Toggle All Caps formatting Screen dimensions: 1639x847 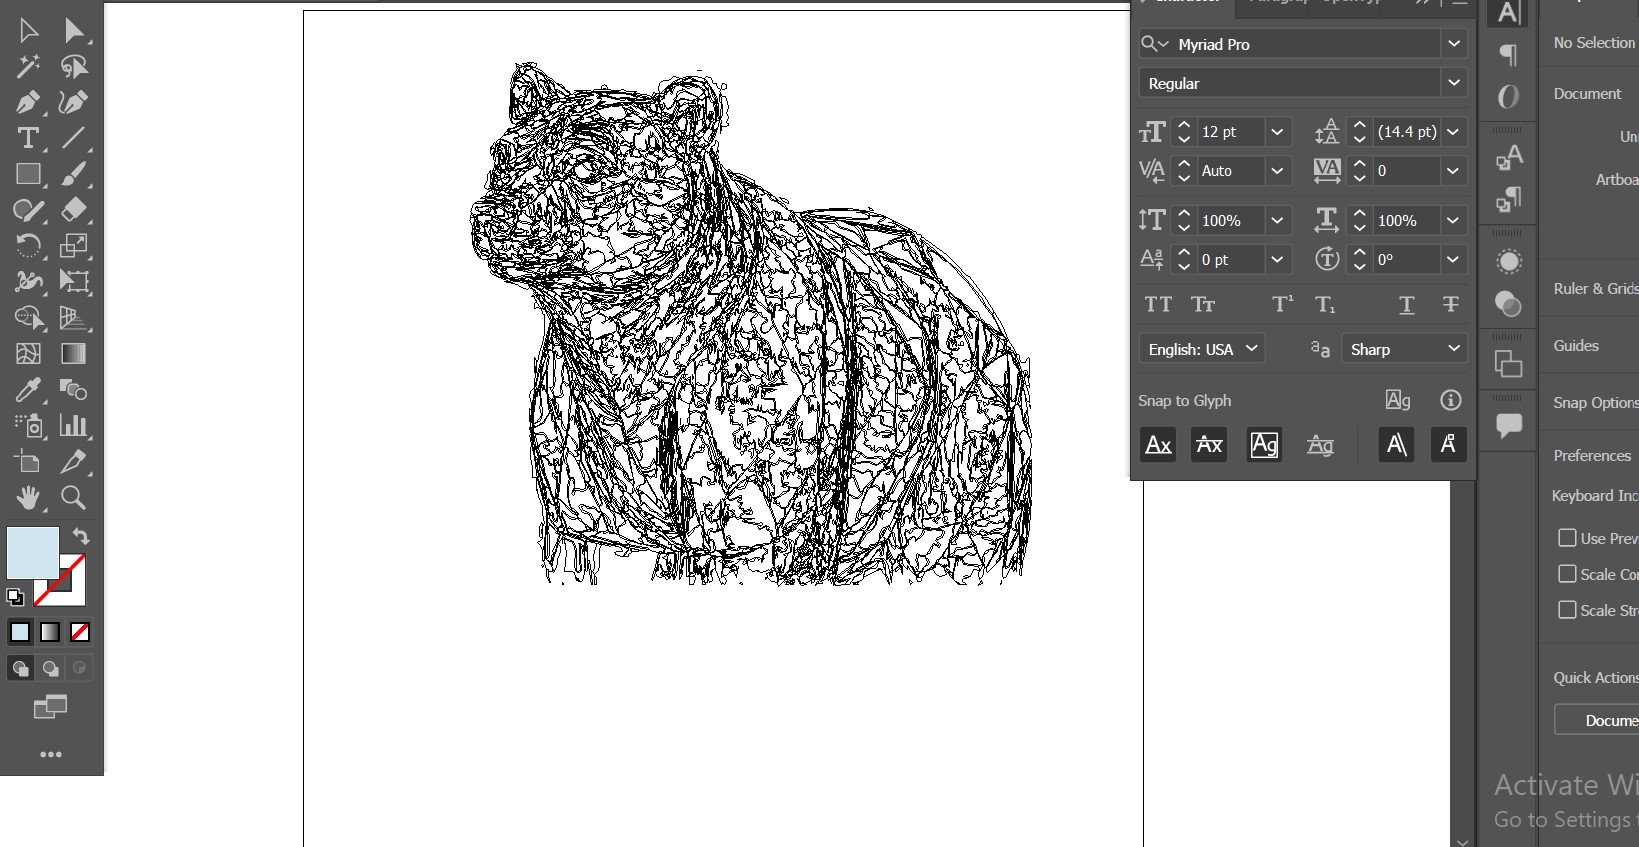click(x=1158, y=305)
